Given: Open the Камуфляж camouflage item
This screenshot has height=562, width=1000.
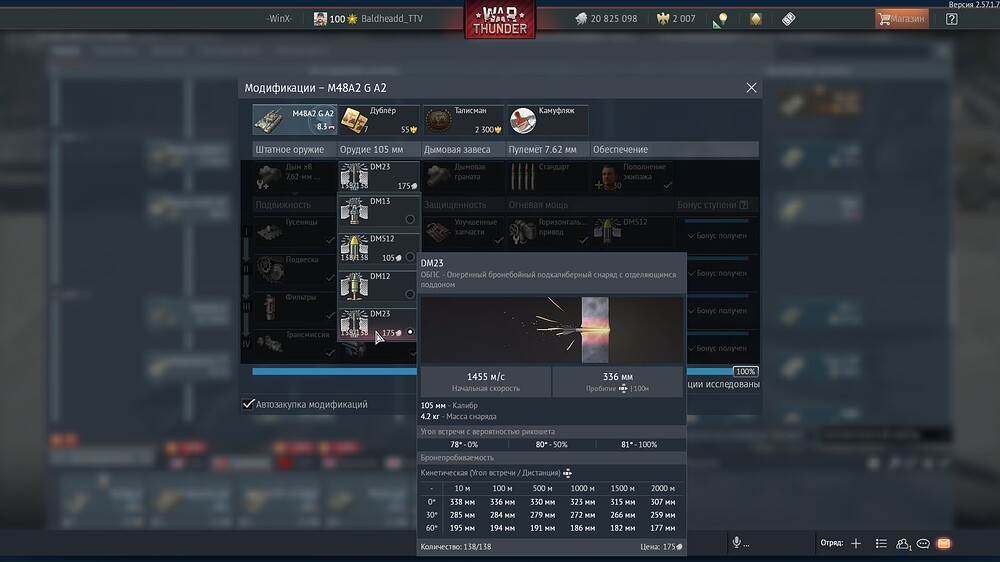Looking at the screenshot, I should click(x=547, y=119).
